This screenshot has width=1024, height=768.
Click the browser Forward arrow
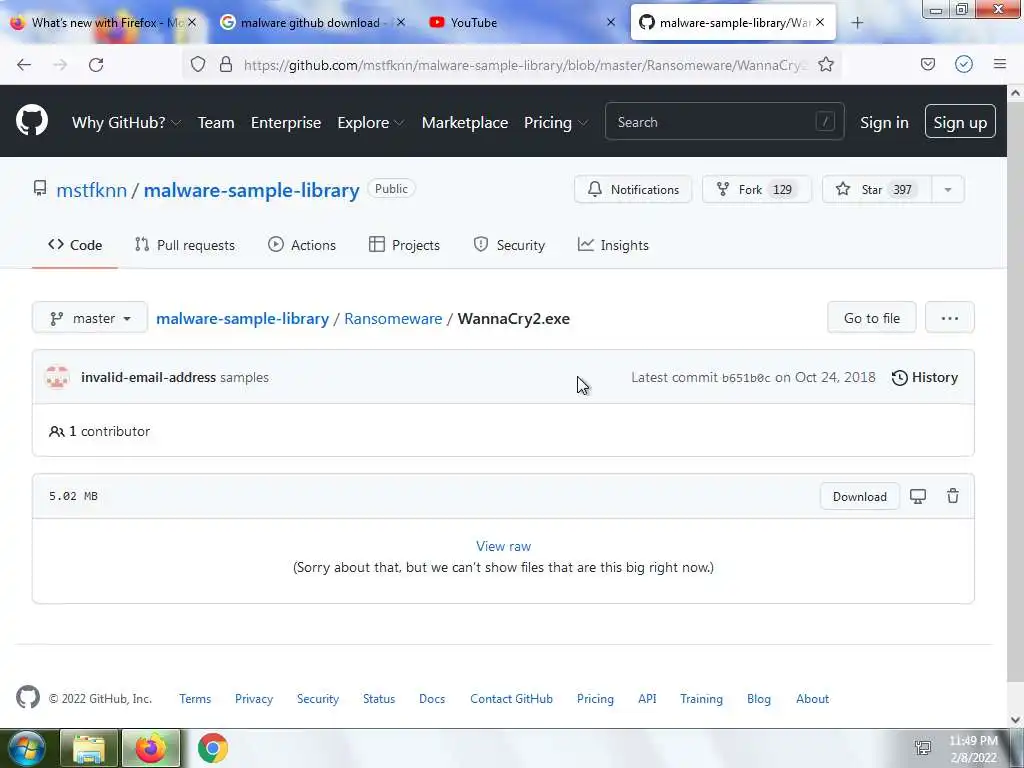pyautogui.click(x=60, y=64)
